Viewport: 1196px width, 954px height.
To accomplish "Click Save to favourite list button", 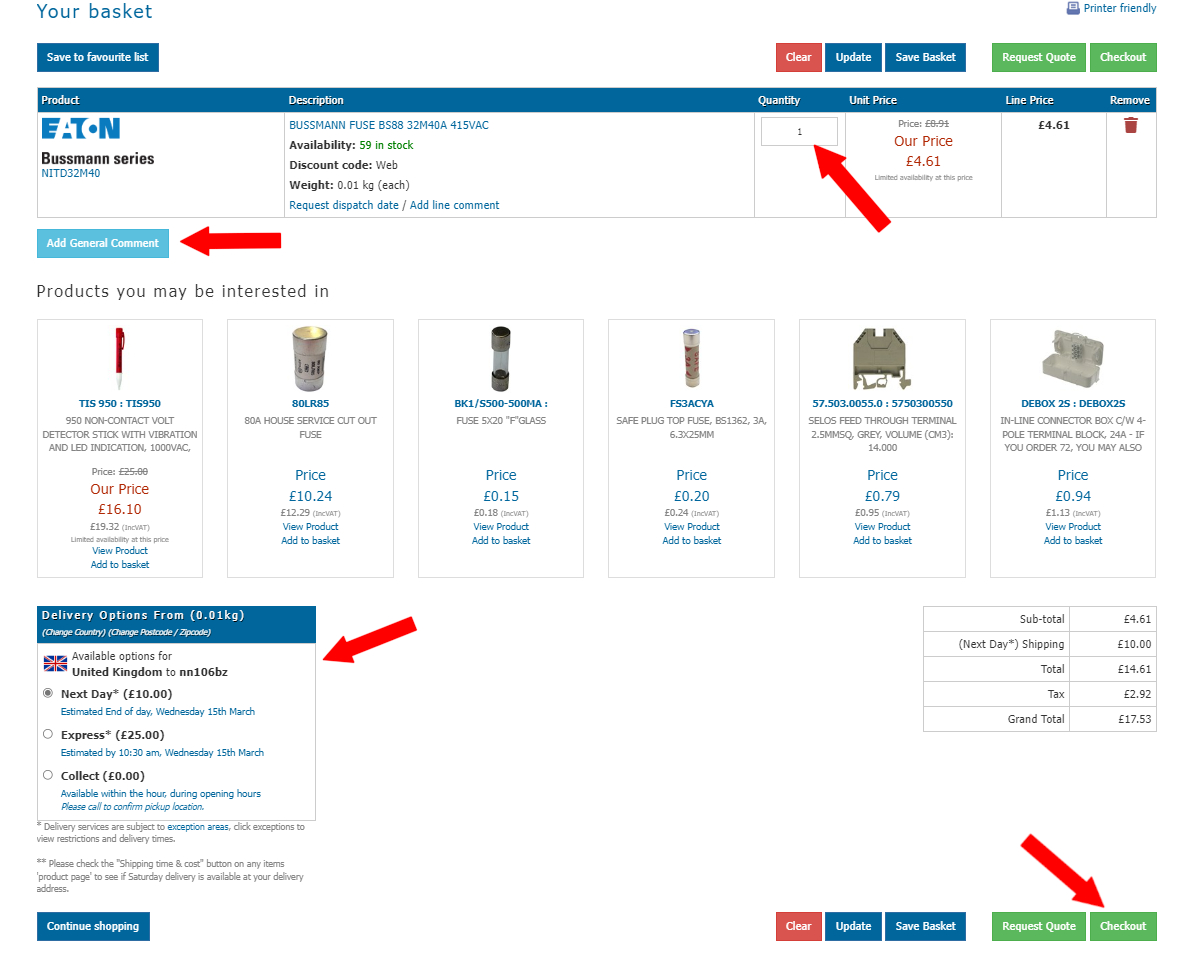I will pyautogui.click(x=98, y=57).
